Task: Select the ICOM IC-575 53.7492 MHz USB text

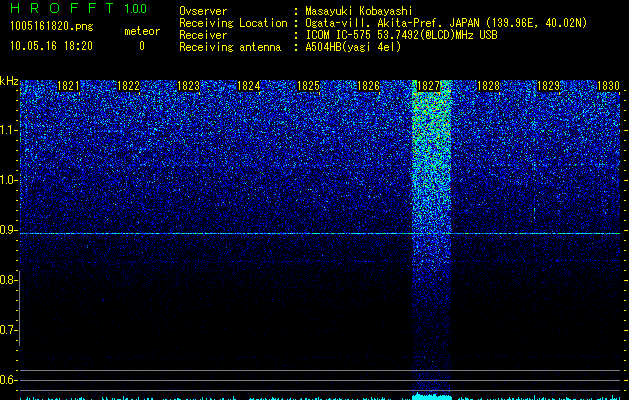Action: [401, 35]
